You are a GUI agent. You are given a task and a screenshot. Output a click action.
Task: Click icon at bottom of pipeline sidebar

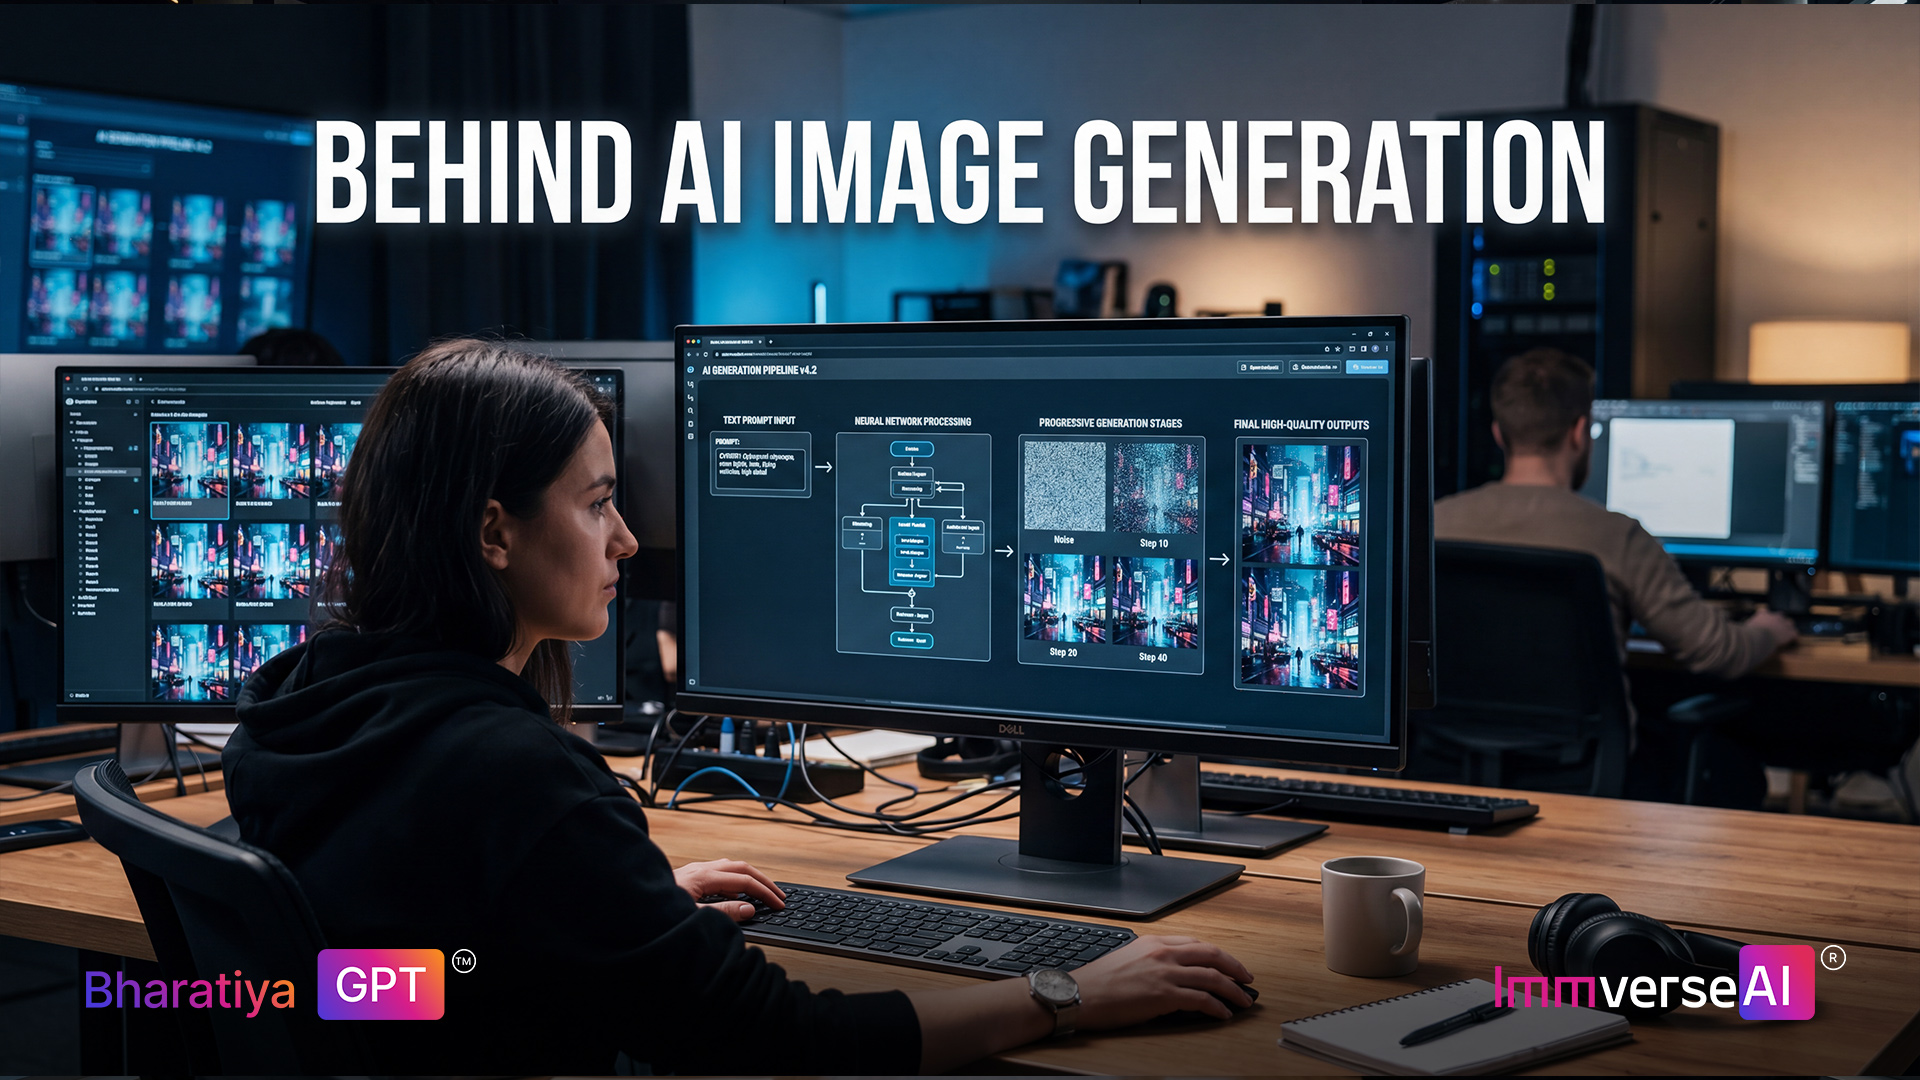click(692, 681)
